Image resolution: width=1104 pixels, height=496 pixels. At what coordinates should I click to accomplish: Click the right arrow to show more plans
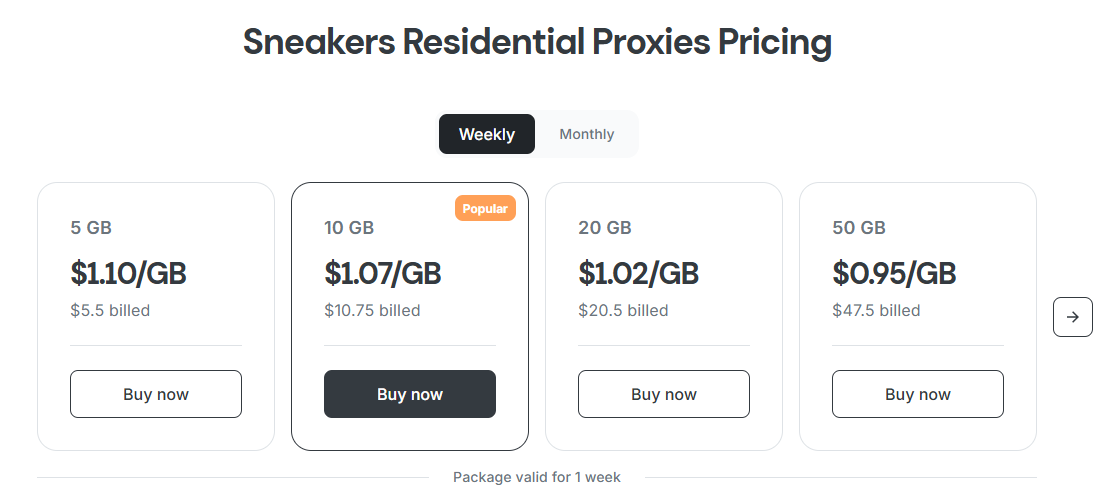(x=1072, y=317)
